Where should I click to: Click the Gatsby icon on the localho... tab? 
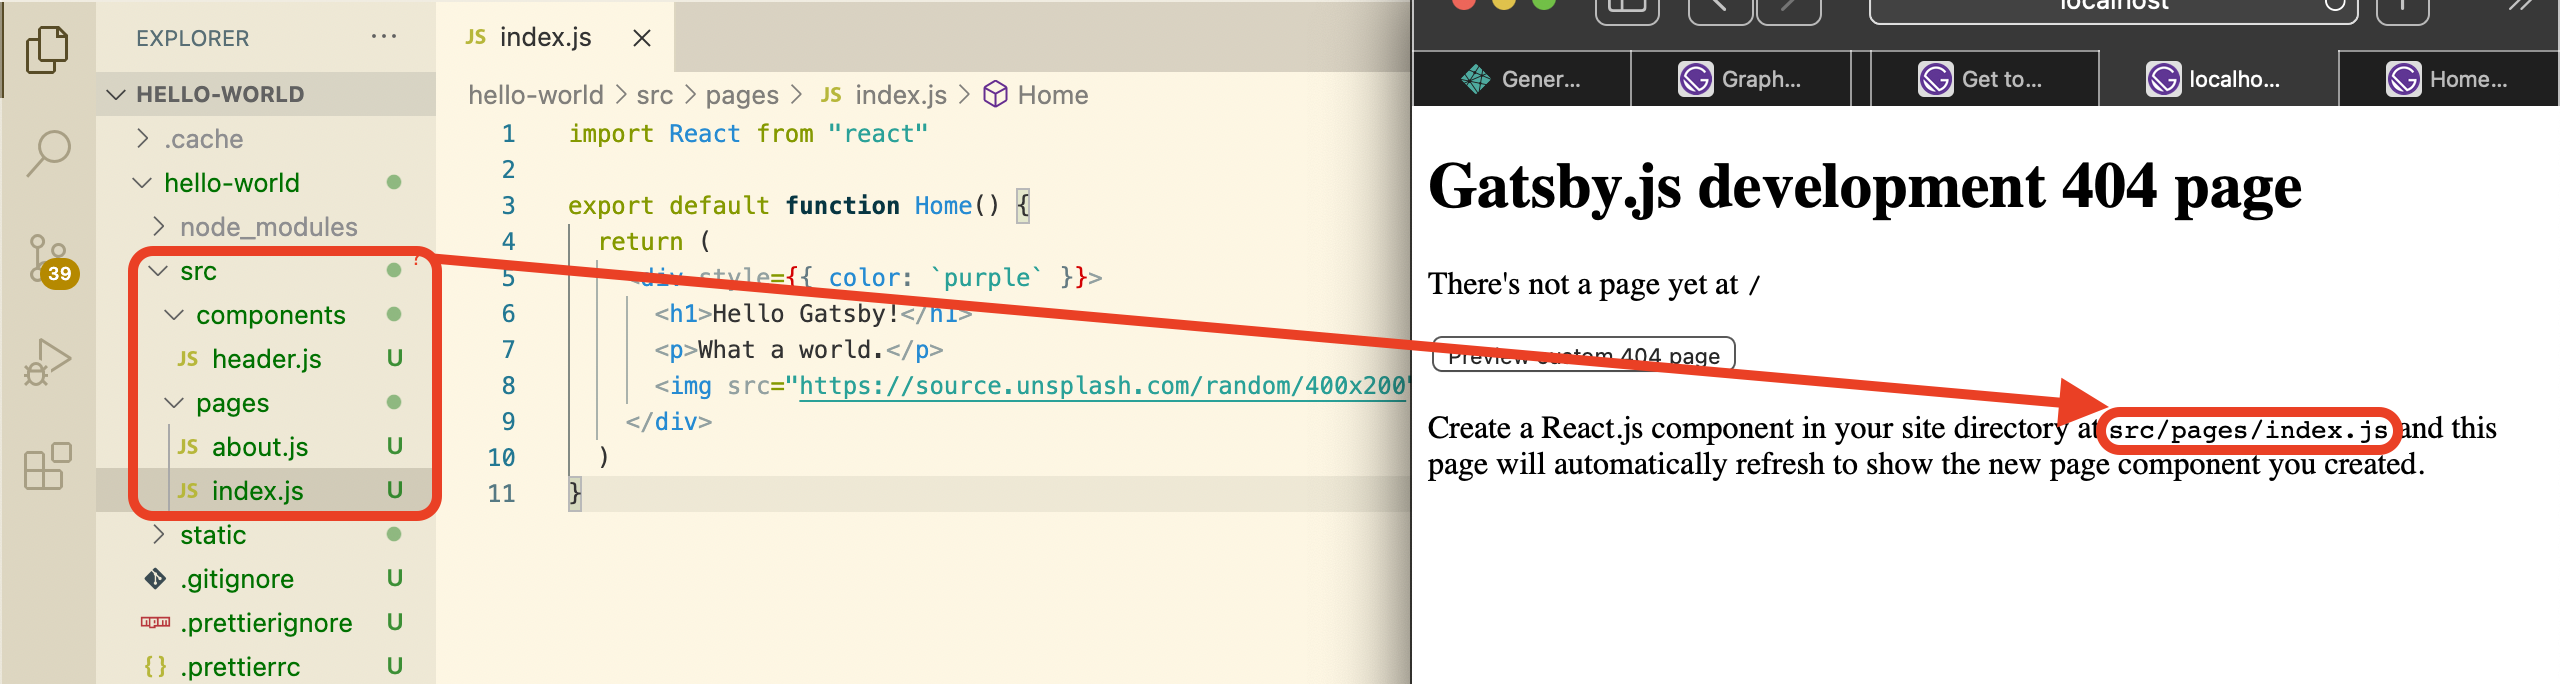[2163, 79]
